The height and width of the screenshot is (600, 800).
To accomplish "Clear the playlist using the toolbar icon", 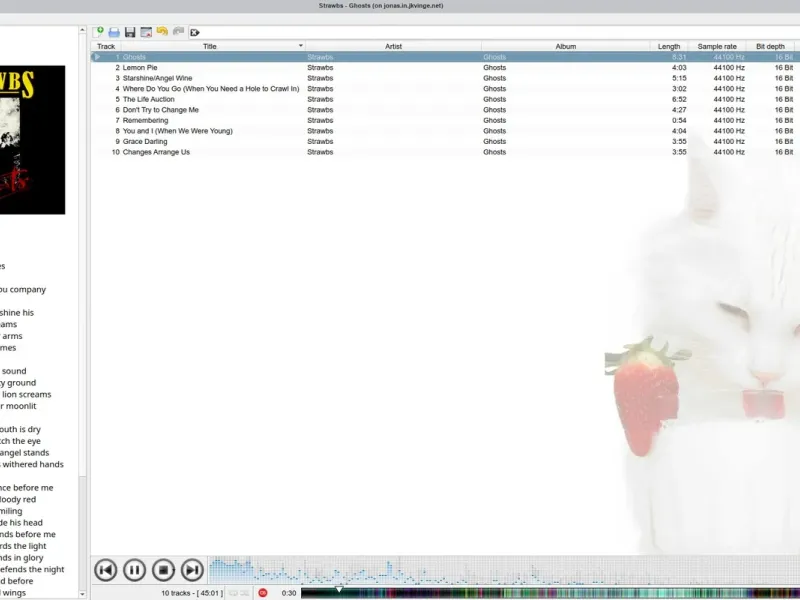I will point(146,32).
